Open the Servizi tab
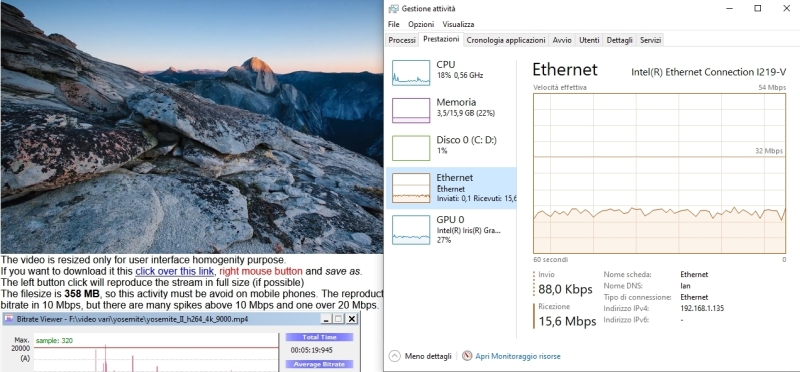 pos(651,40)
